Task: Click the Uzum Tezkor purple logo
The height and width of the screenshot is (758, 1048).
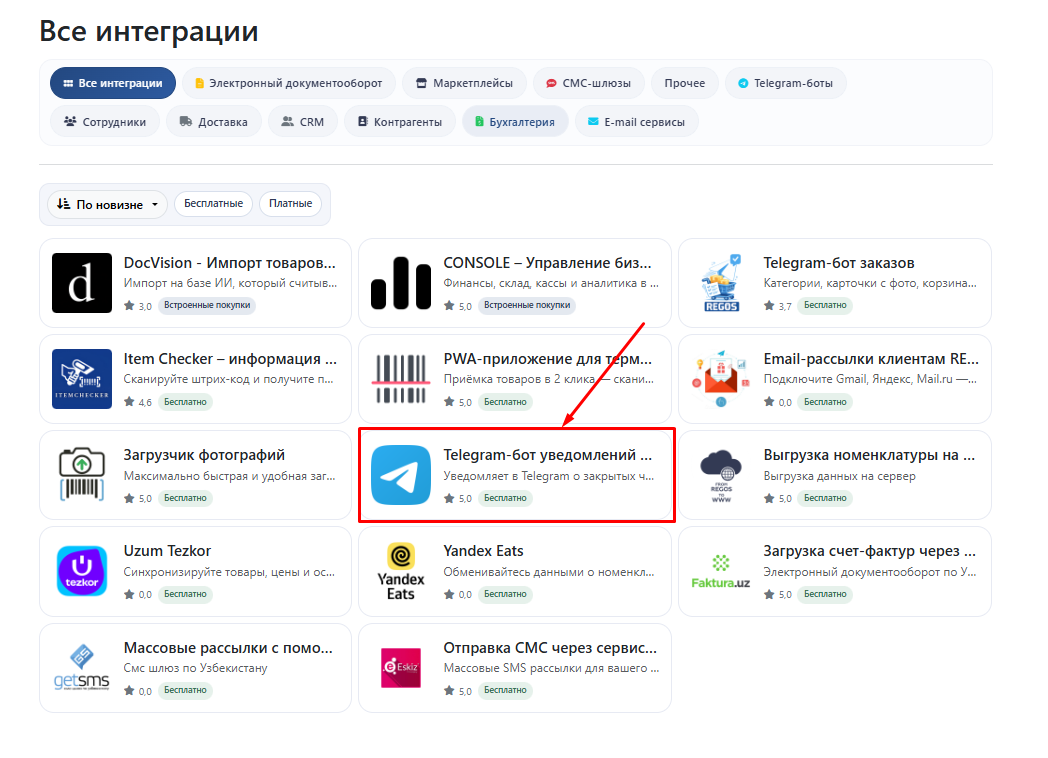Action: click(x=82, y=571)
